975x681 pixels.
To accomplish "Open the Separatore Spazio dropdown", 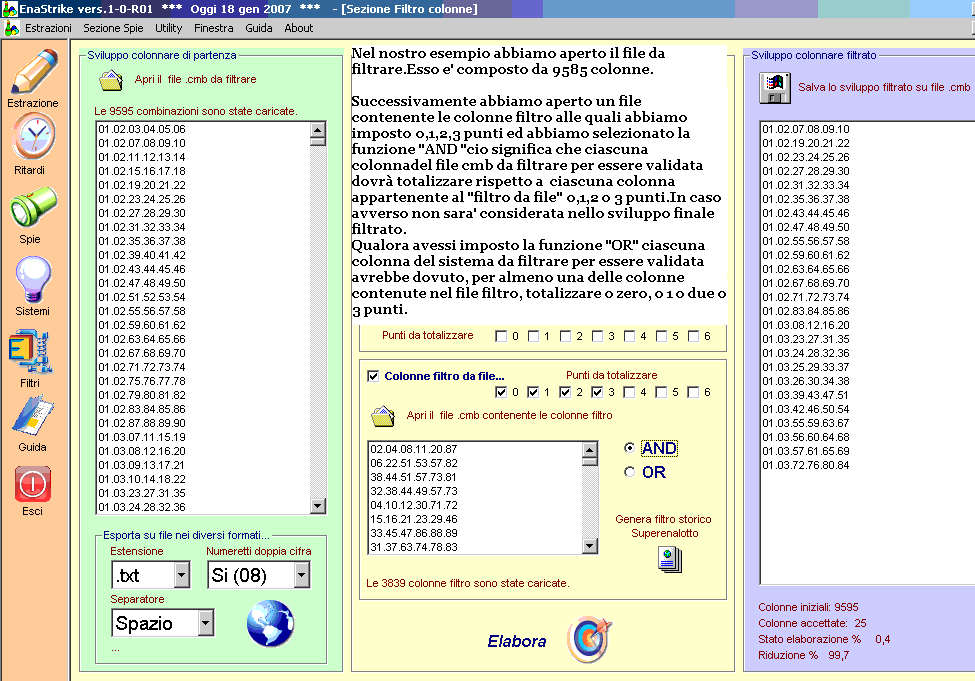I will (x=206, y=623).
